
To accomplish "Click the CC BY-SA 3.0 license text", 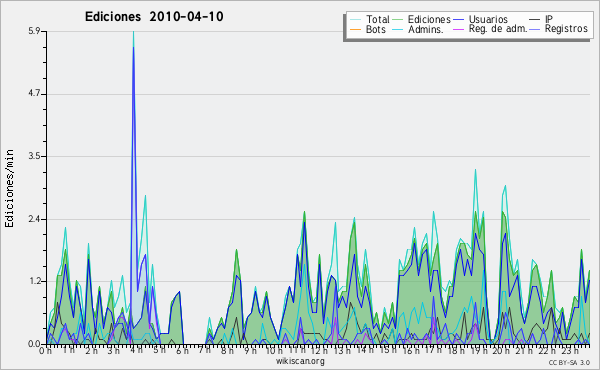I will point(569,363).
